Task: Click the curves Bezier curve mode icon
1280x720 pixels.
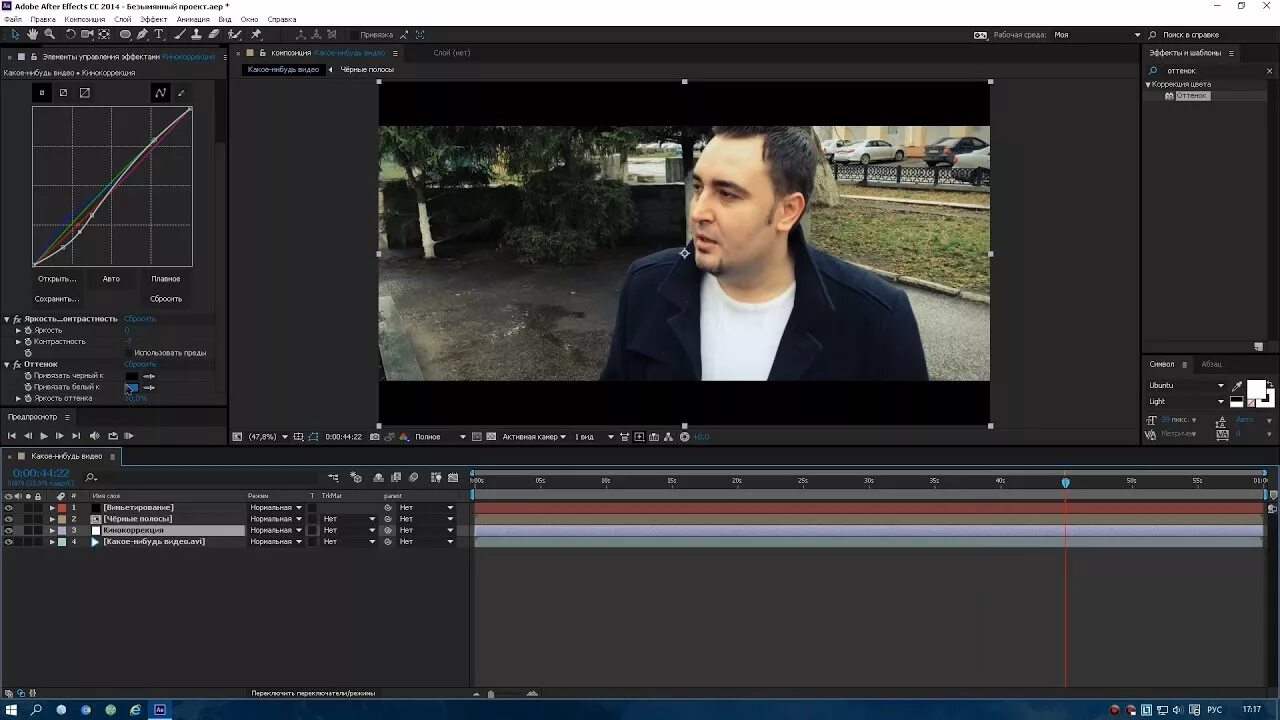Action: click(160, 93)
